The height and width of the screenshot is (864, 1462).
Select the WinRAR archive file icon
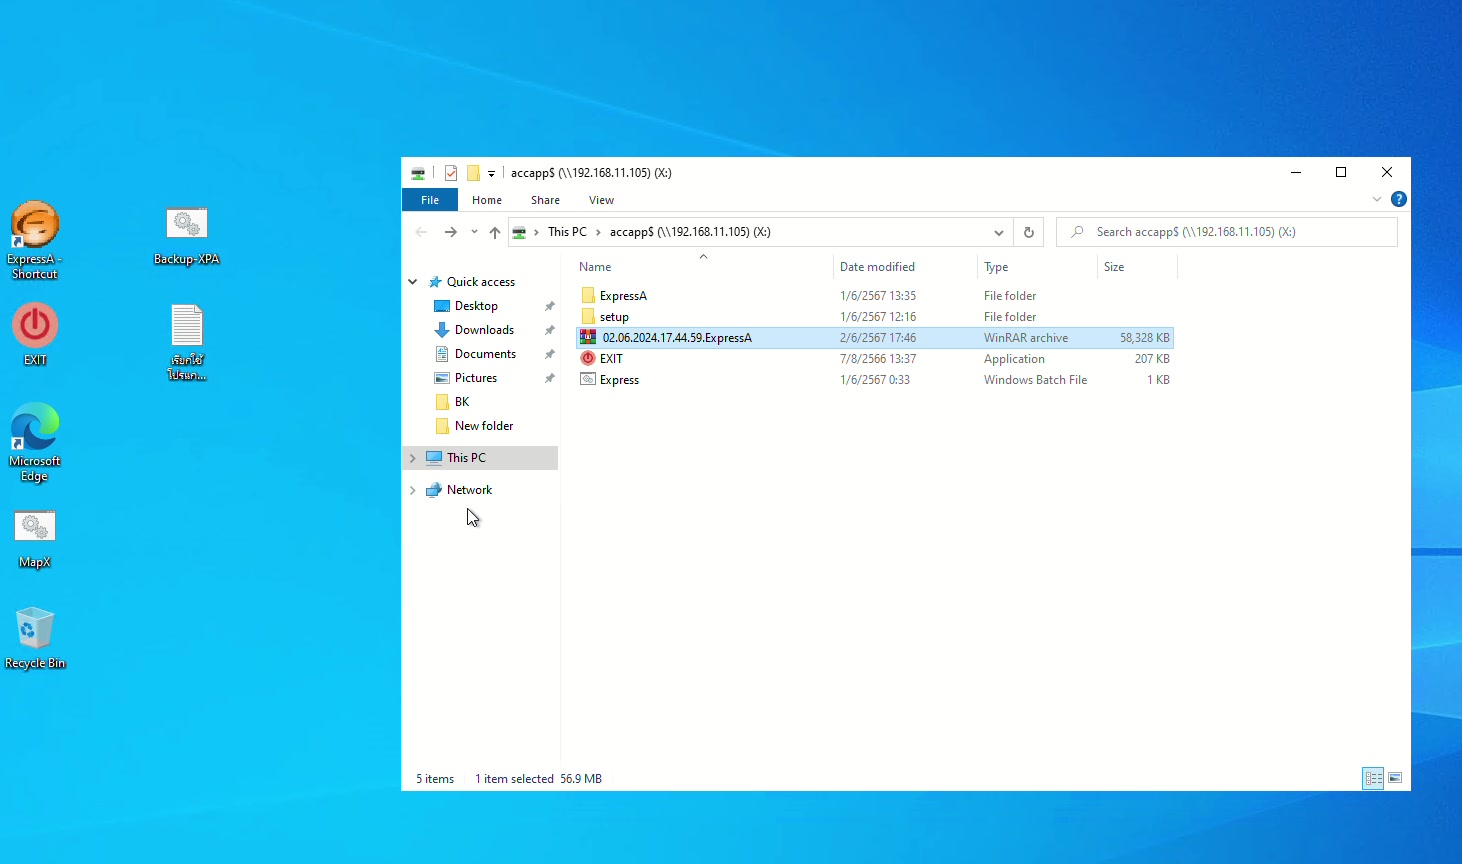[x=588, y=338]
